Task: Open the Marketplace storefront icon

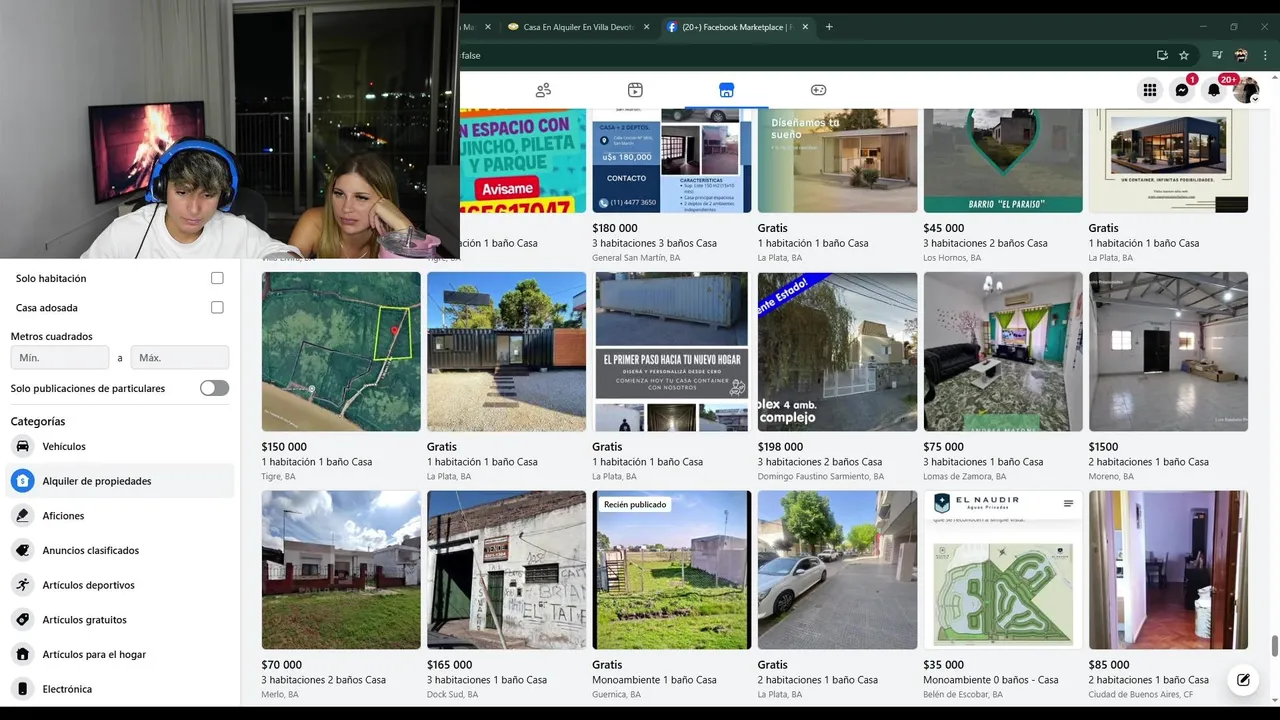Action: tap(727, 90)
